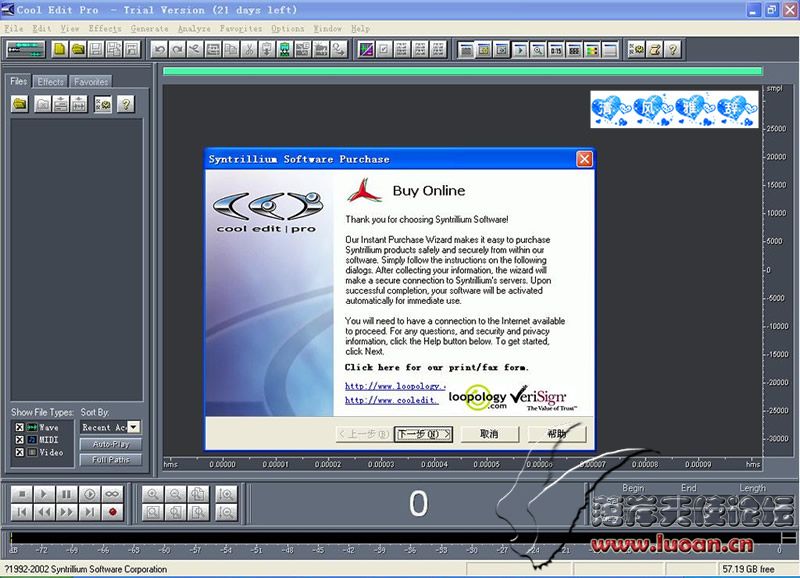Switch to the Files tab
Viewport: 800px width, 578px height.
19,81
